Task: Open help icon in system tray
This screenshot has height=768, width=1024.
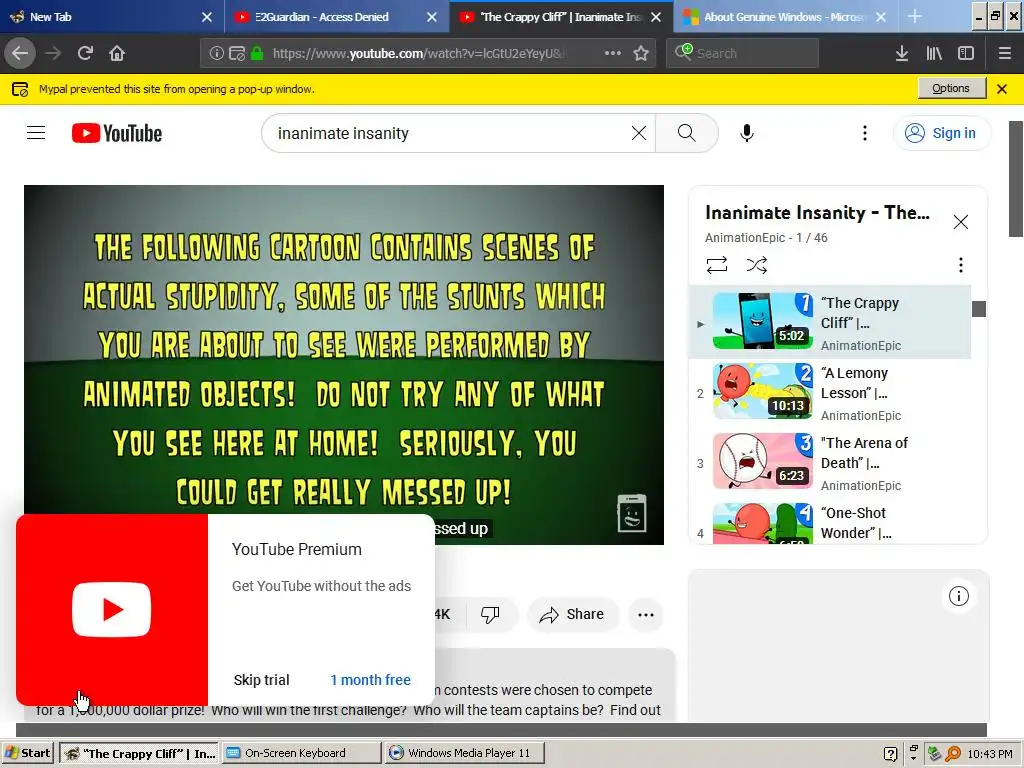Action: pyautogui.click(x=890, y=754)
